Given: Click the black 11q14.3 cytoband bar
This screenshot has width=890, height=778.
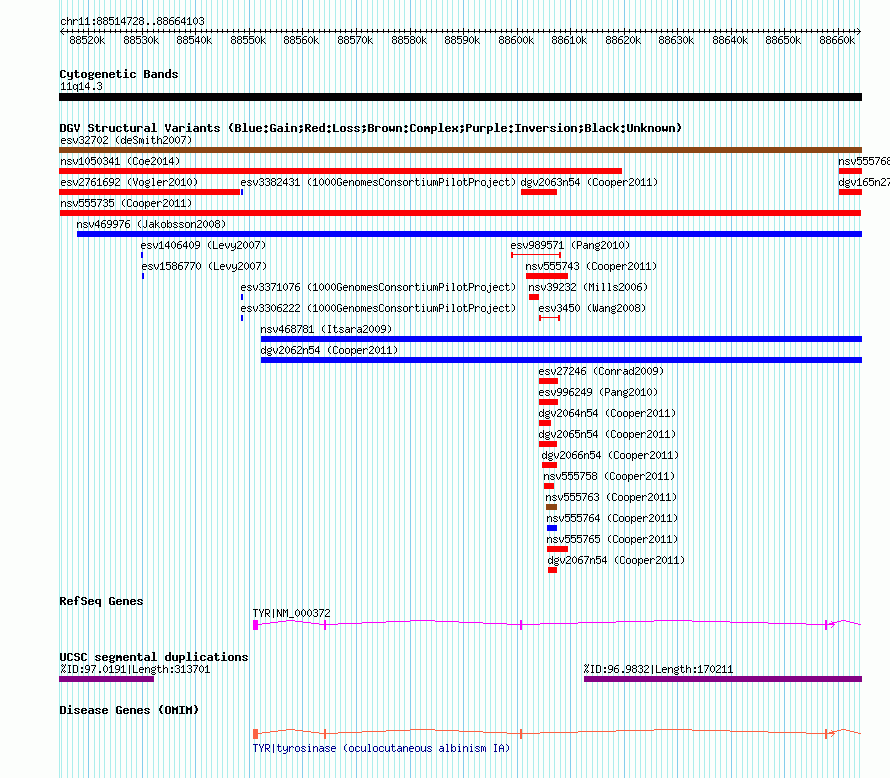Looking at the screenshot, I should 460,97.
